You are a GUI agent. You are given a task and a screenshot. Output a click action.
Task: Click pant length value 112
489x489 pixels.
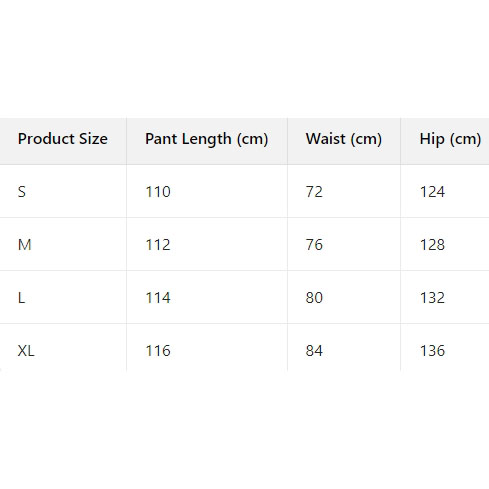coord(158,245)
